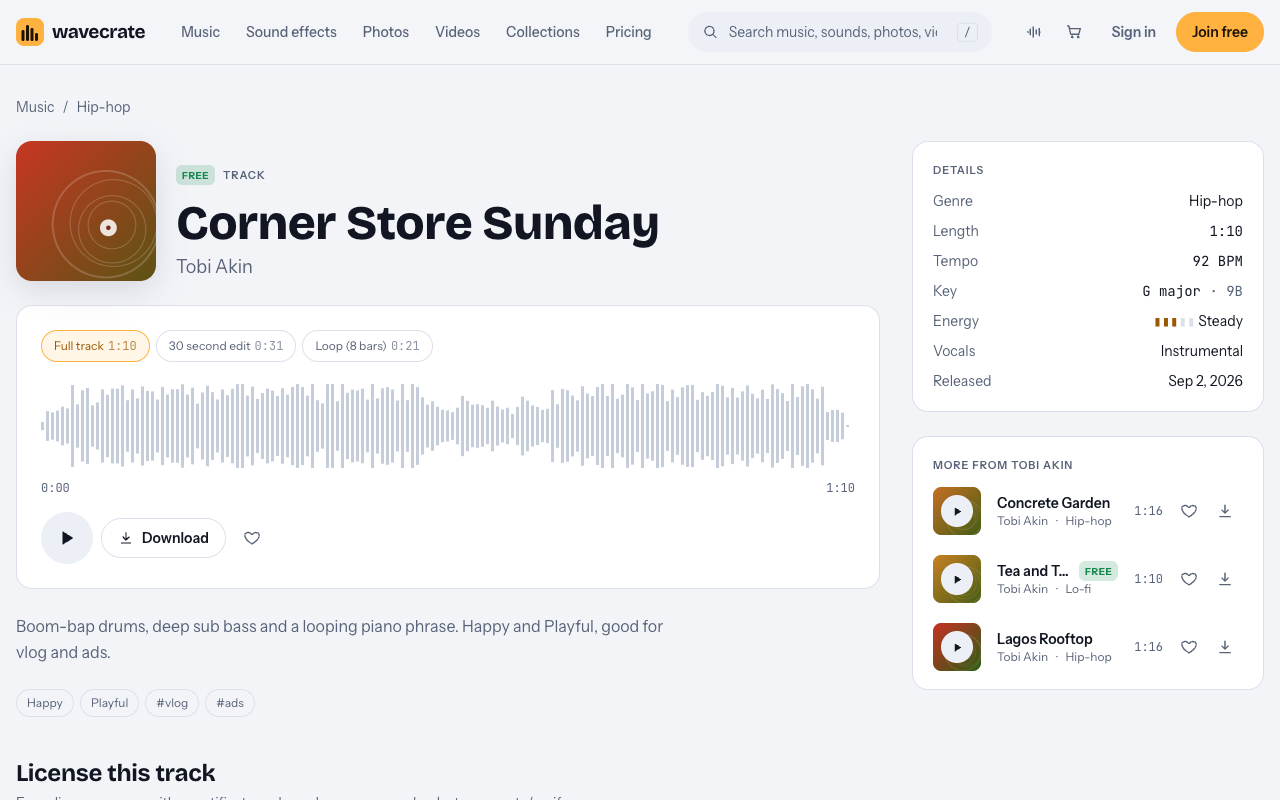Filter by the Playful tag
1280x800 pixels.
[x=110, y=703]
